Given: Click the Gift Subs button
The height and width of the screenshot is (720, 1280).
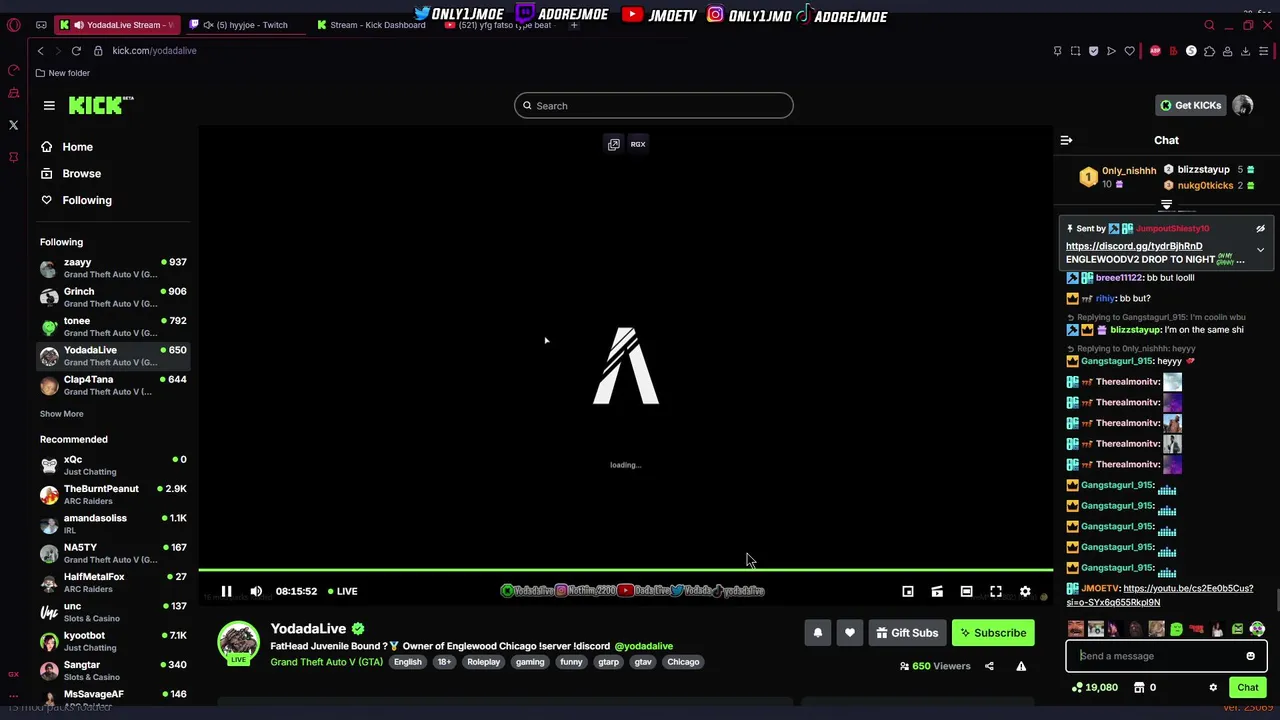Looking at the screenshot, I should tap(907, 633).
